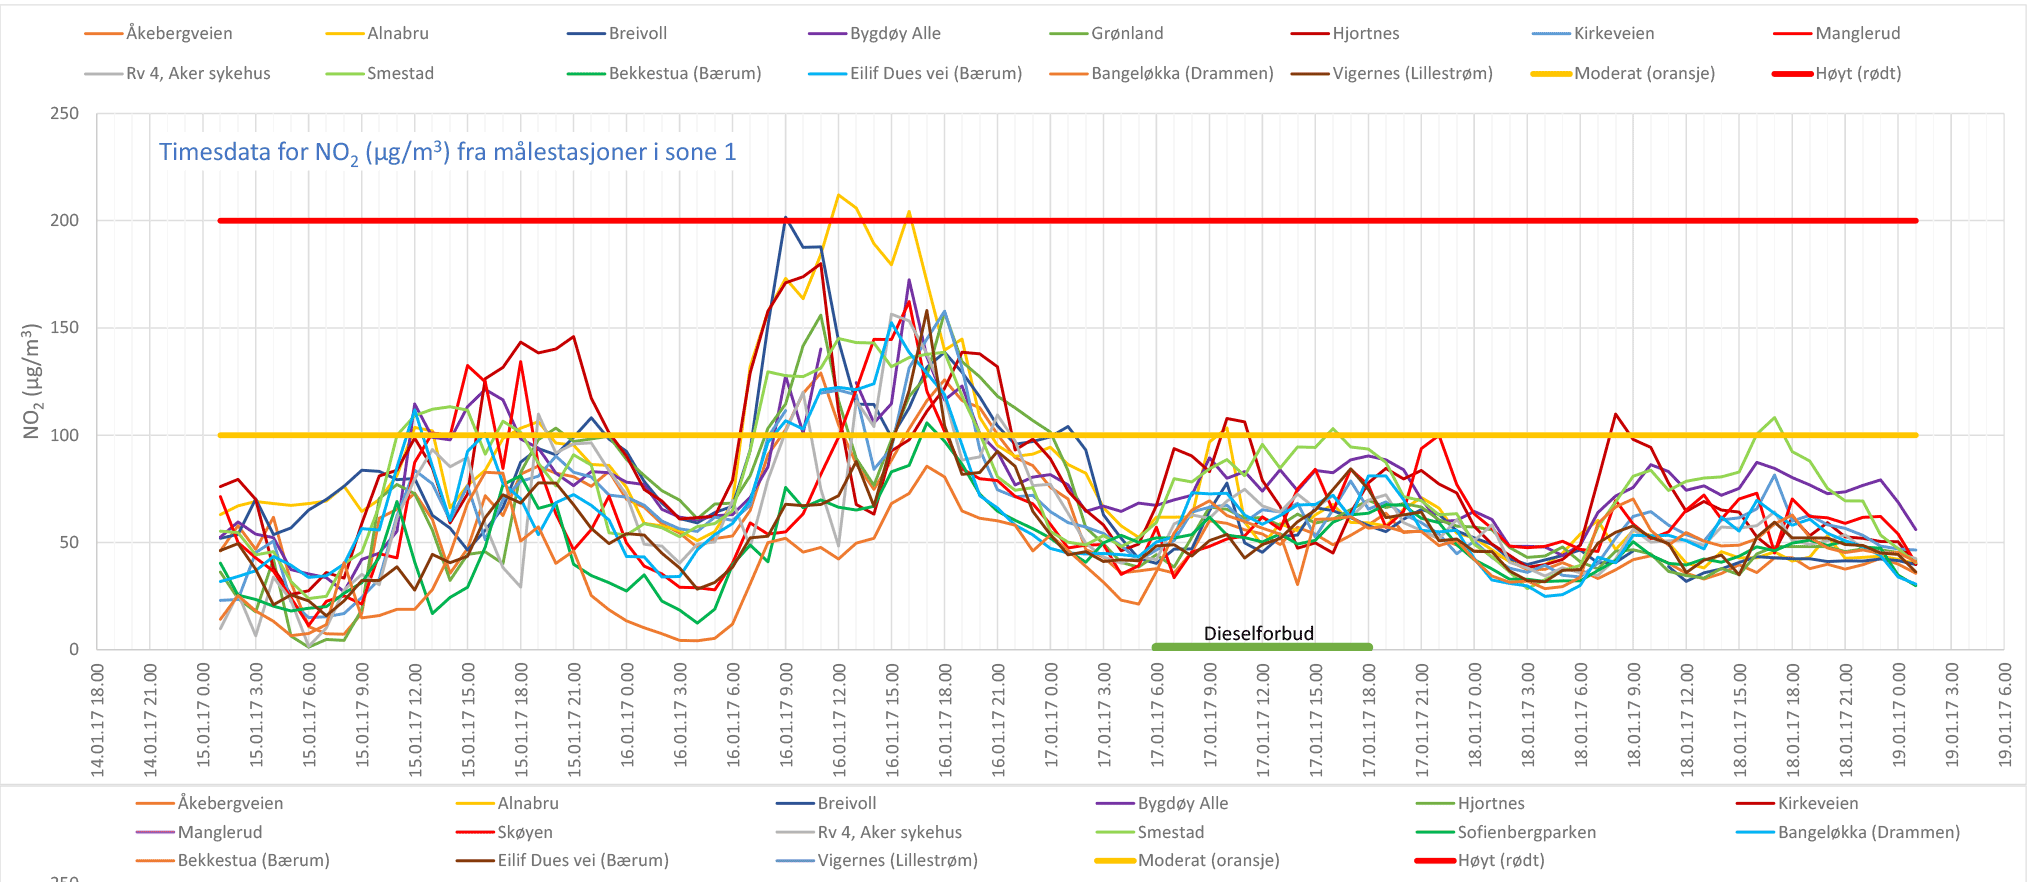The image size is (2031, 882).
Task: Click the y-axis title 'NO2 (µg/m3)'
Action: [32, 381]
